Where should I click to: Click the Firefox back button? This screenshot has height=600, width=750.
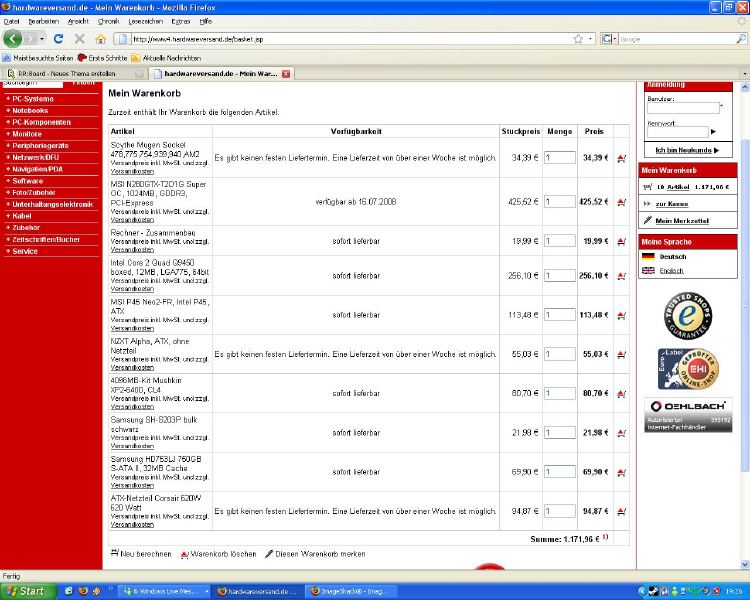point(12,39)
